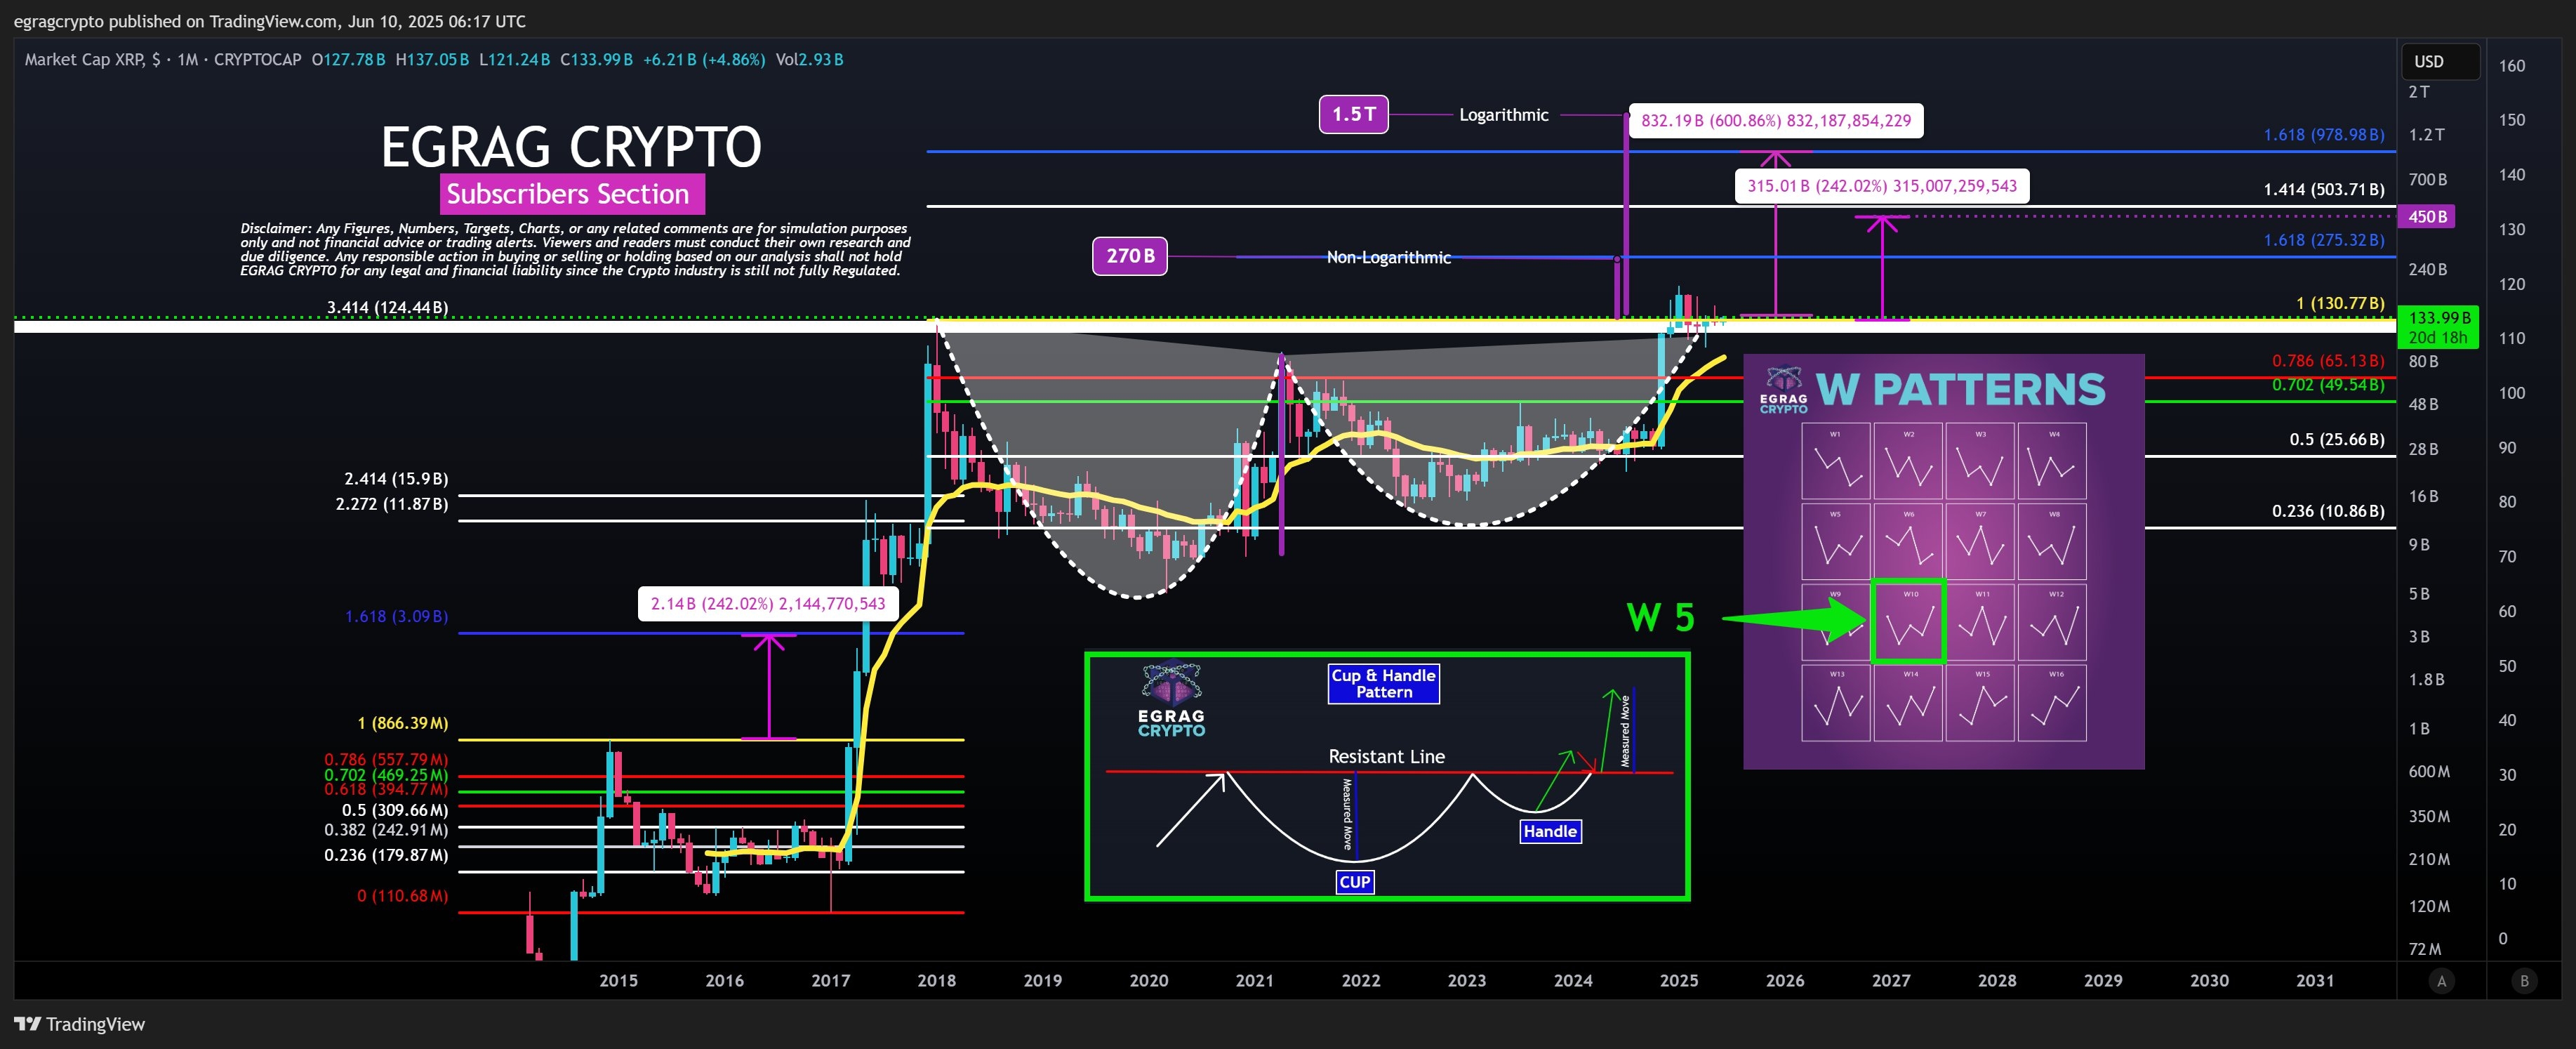The image size is (2576, 1049).
Task: Click the Cup & Handle Pattern label
Action: (x=1383, y=683)
